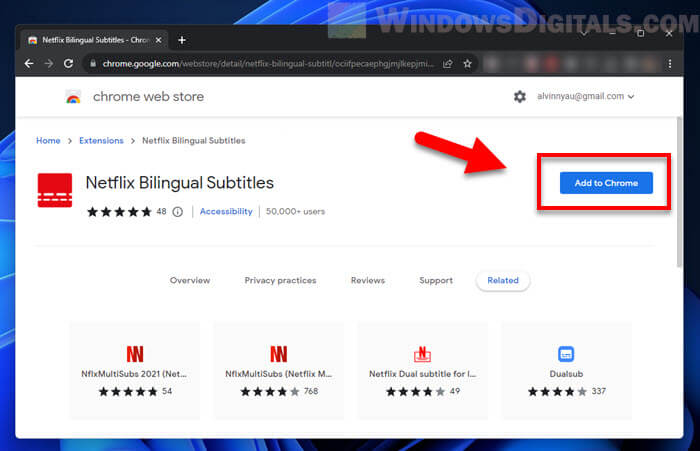This screenshot has width=700, height=451.
Task: Switch to the Privacy practices tab
Action: 280,280
